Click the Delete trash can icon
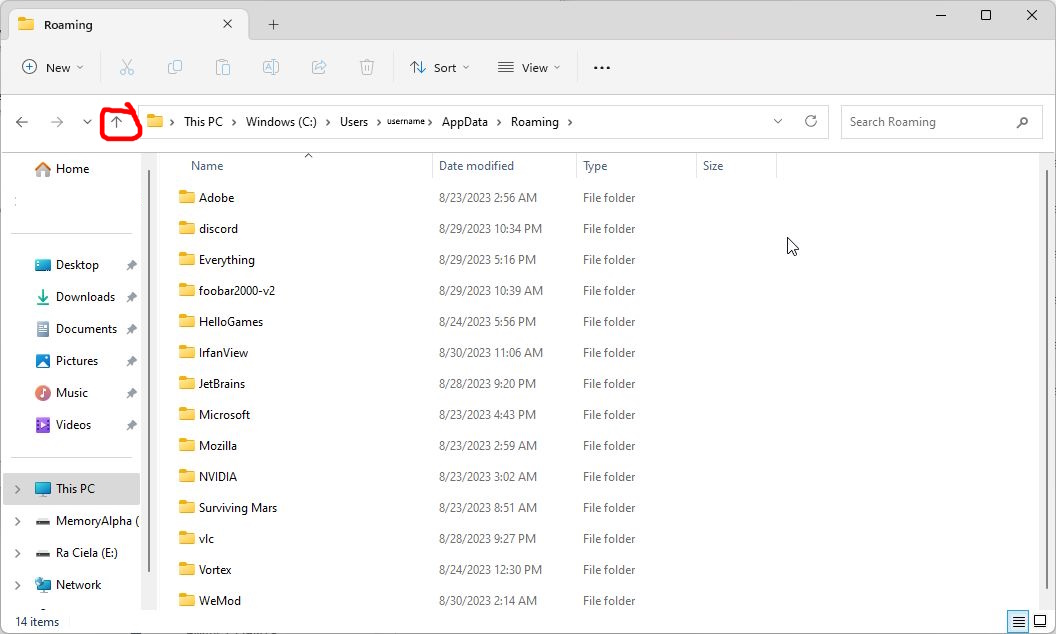 pos(367,67)
